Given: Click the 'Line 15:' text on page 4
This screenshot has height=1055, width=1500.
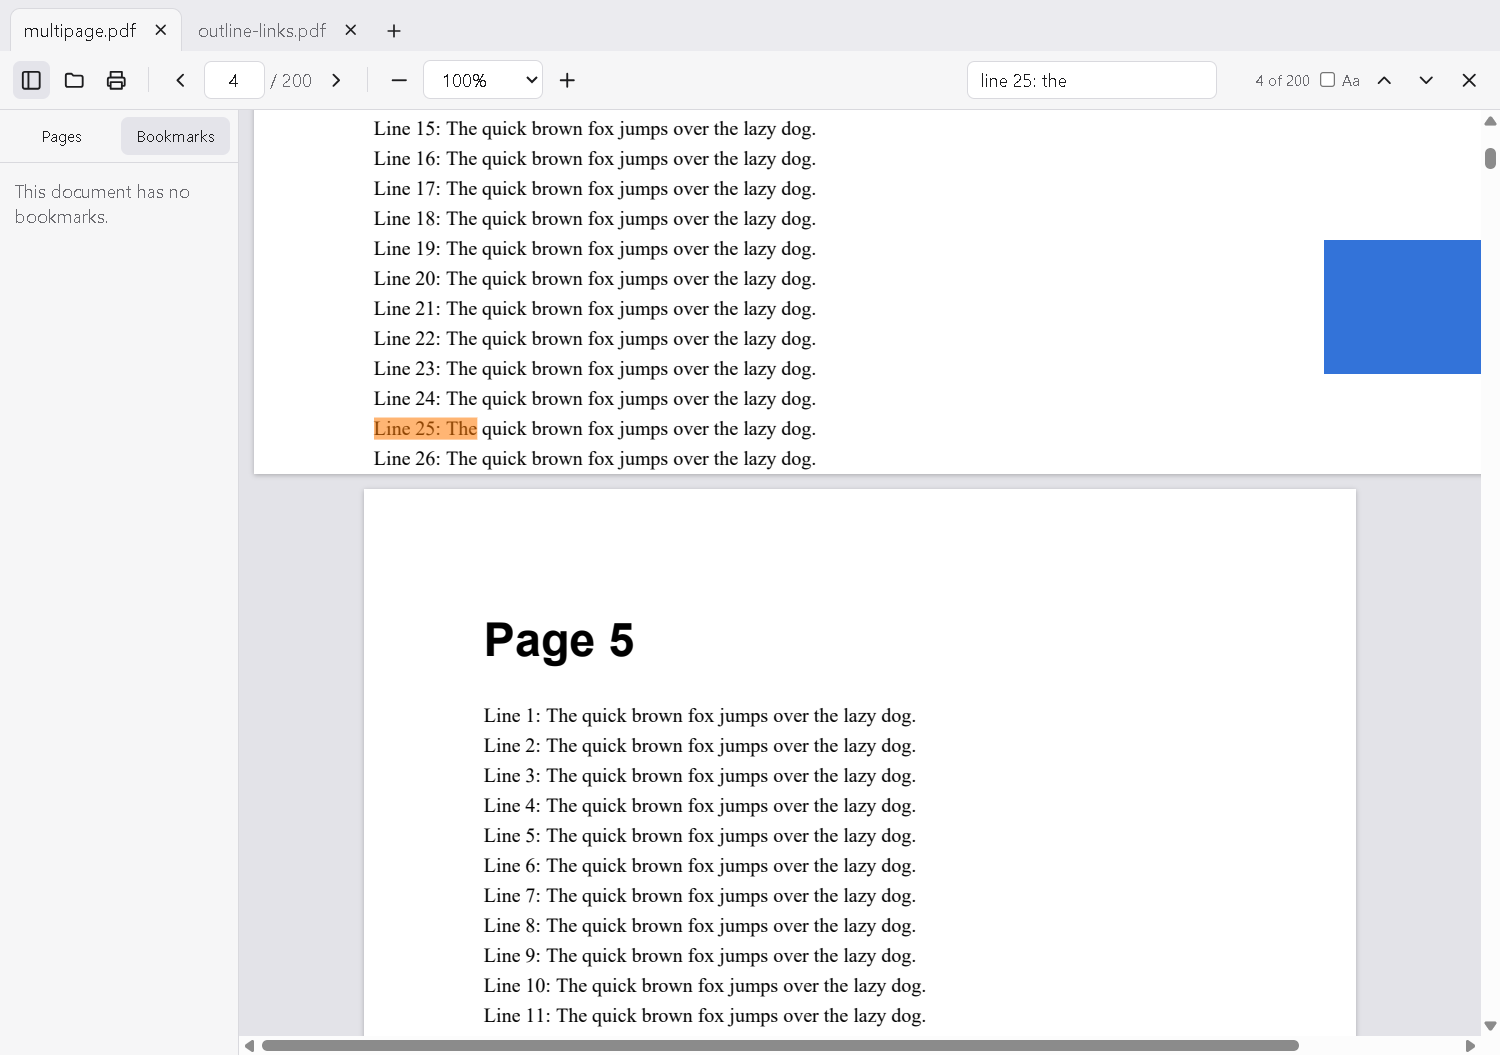Looking at the screenshot, I should (x=407, y=129).
